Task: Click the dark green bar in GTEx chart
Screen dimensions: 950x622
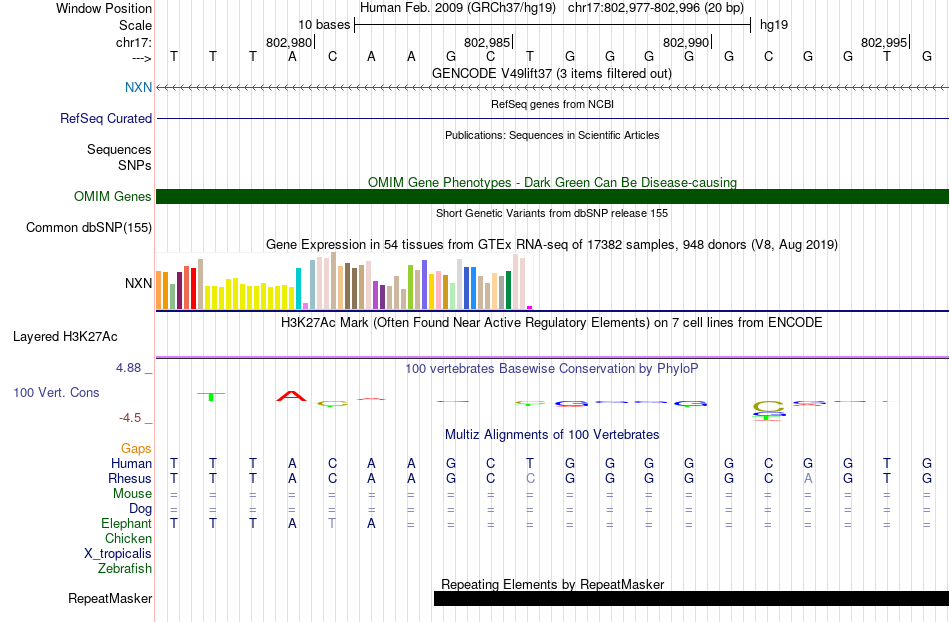Action: [508, 290]
